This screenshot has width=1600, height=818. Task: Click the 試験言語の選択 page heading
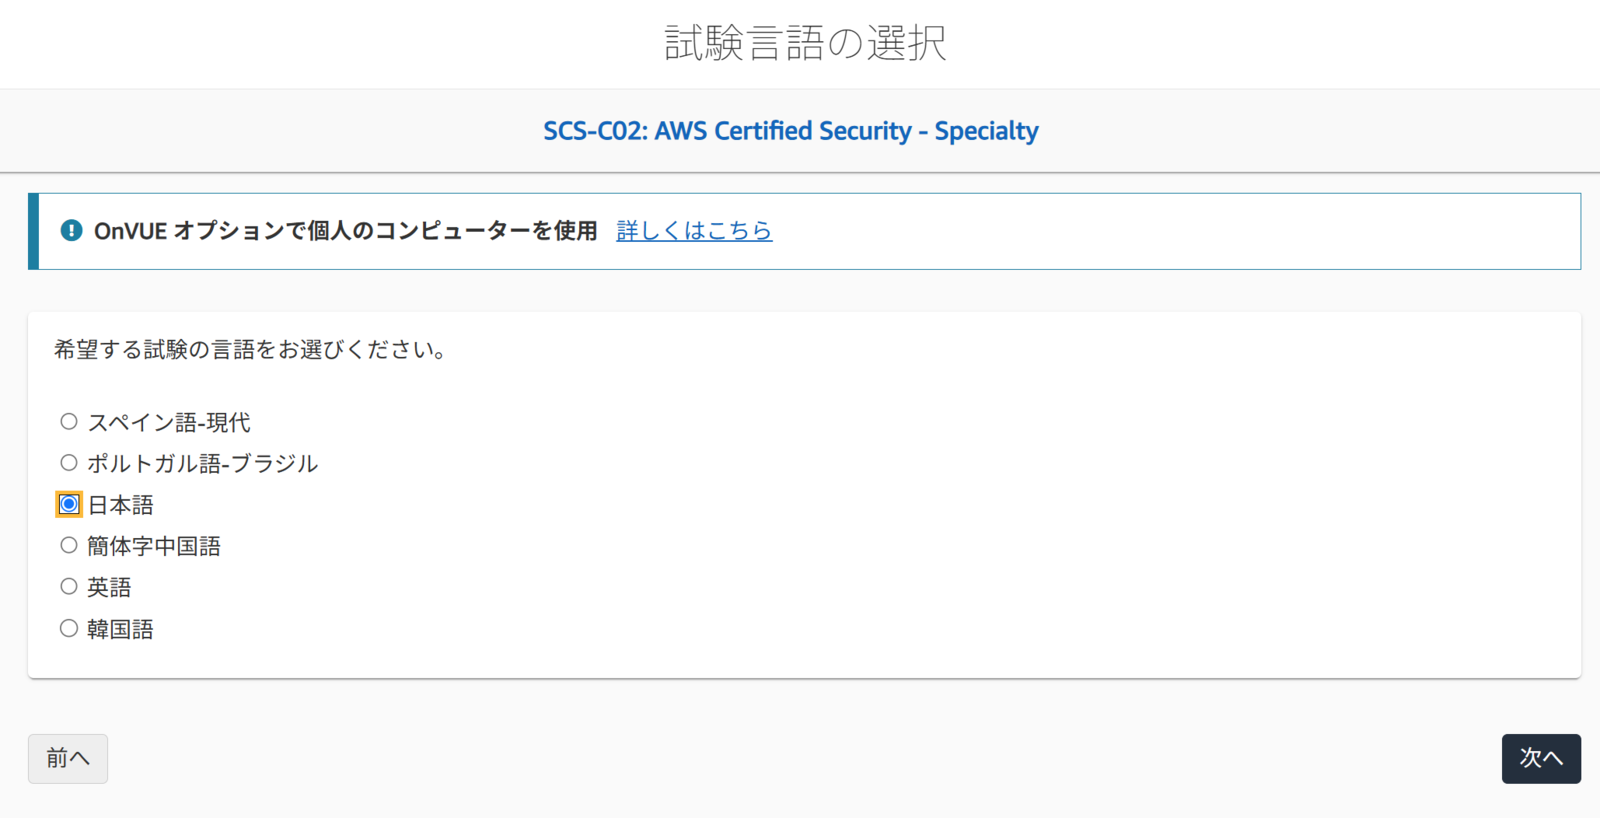tap(805, 43)
